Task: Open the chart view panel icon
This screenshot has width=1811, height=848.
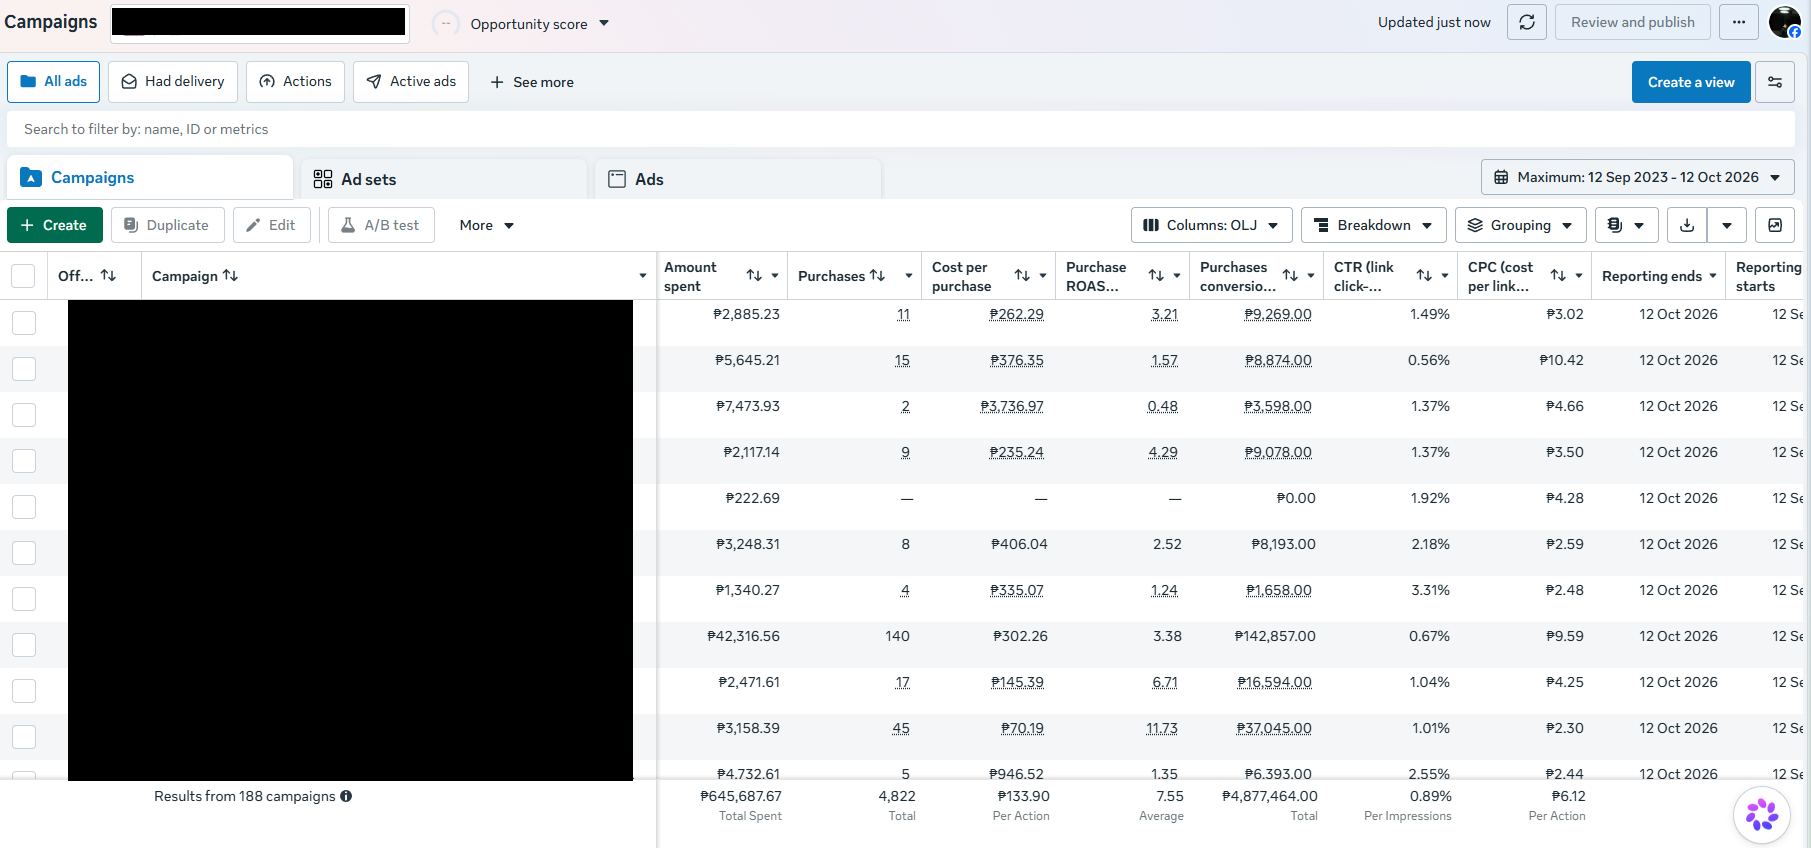Action: (1775, 225)
